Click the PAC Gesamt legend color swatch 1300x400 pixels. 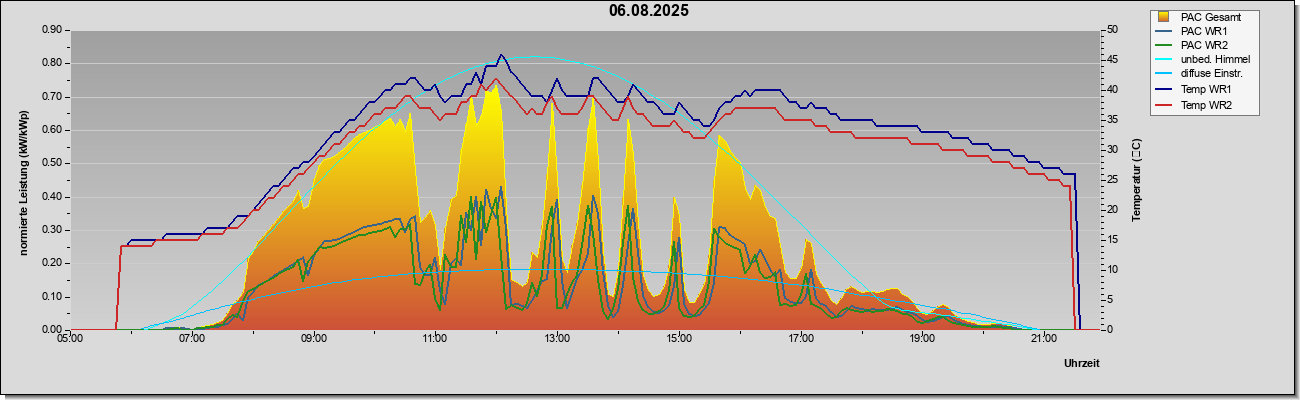click(1164, 17)
